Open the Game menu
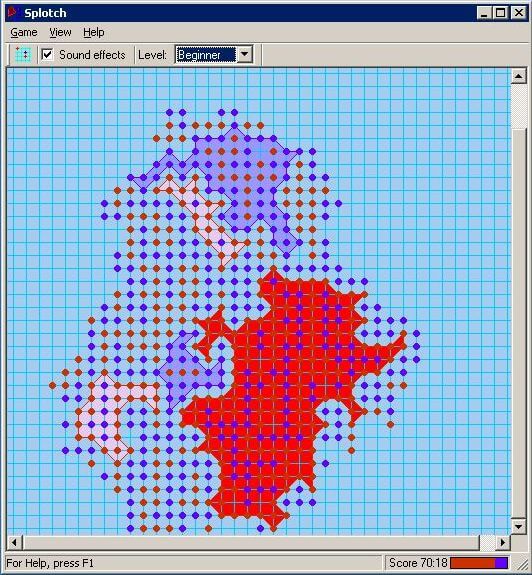This screenshot has width=532, height=575. (x=24, y=33)
